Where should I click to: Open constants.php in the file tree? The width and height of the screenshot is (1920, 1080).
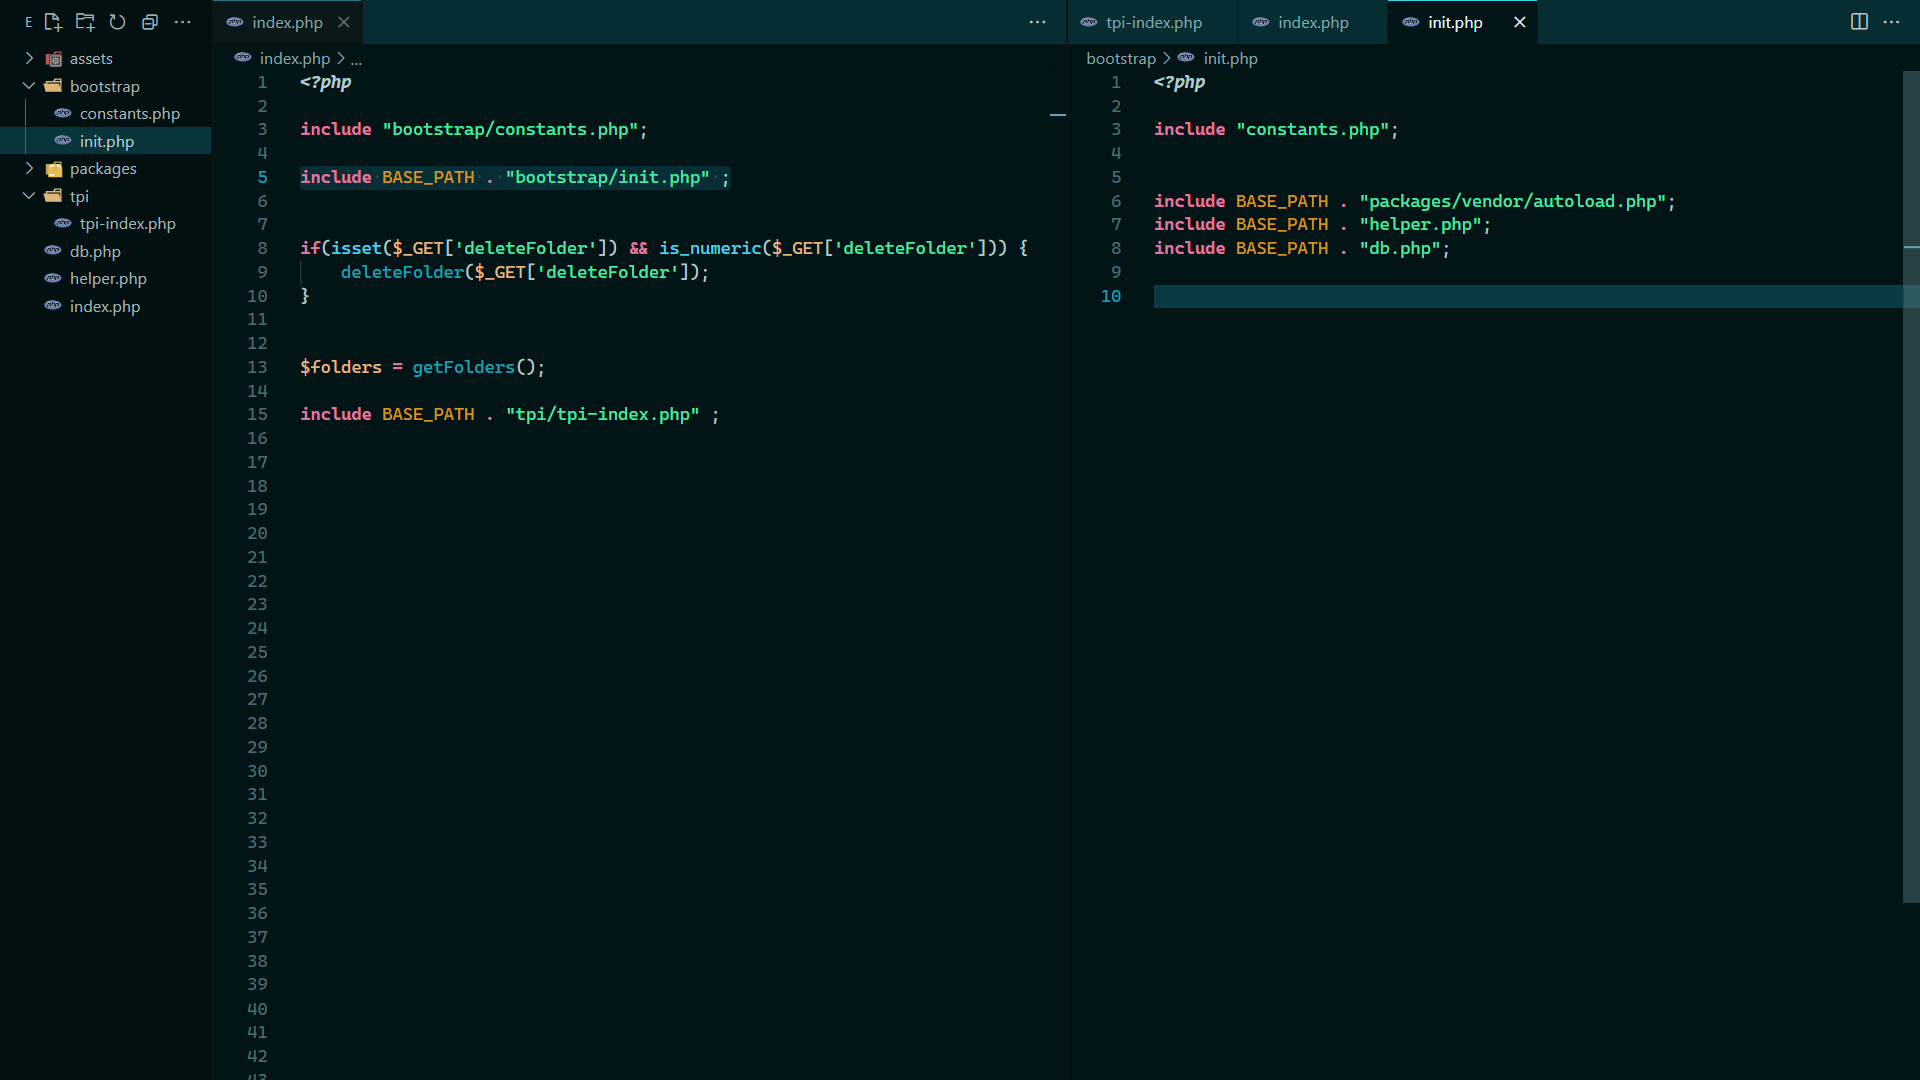click(130, 113)
